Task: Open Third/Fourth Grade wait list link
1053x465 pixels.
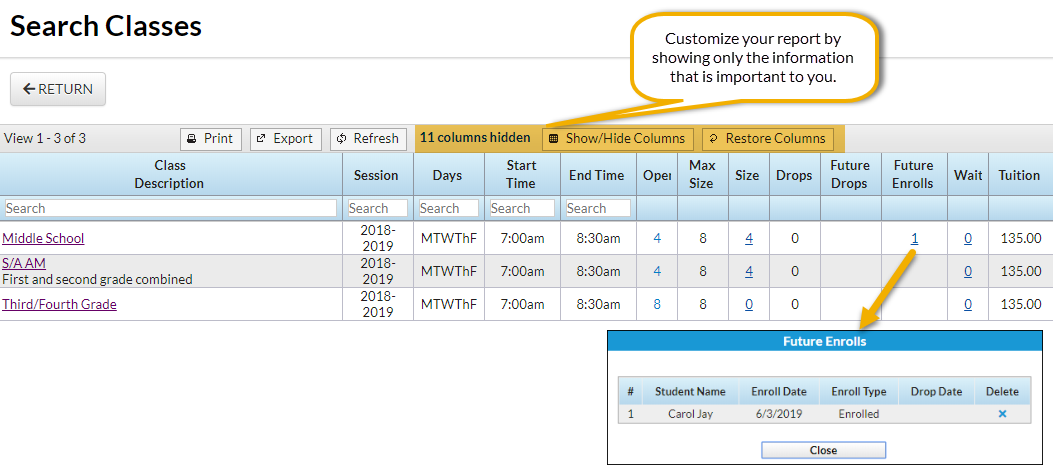Action: 968,304
